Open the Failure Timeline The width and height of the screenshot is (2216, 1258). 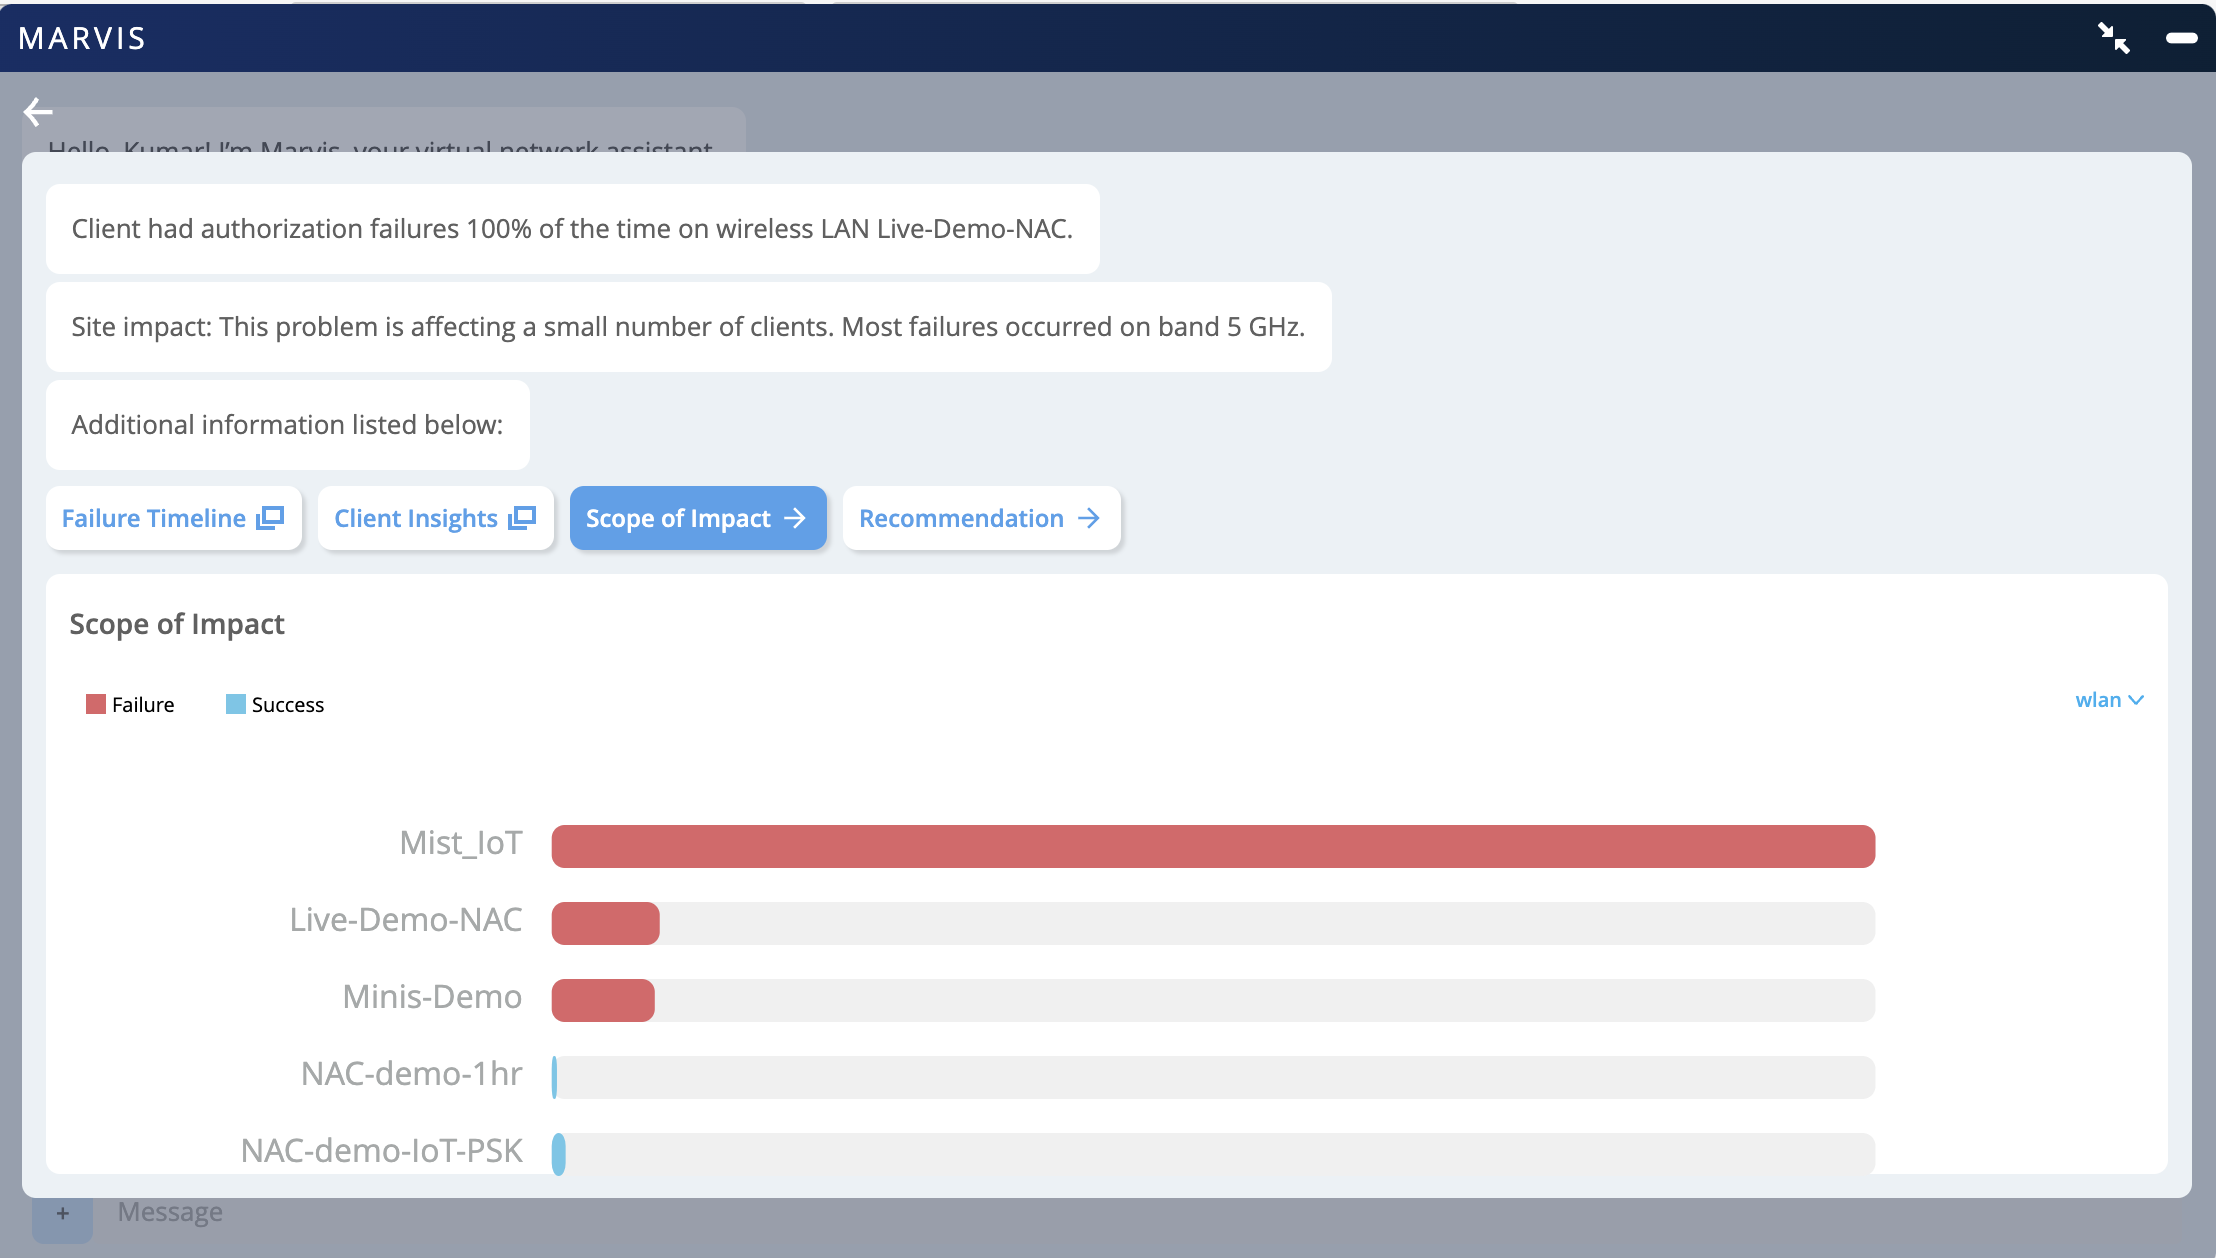pyautogui.click(x=154, y=518)
